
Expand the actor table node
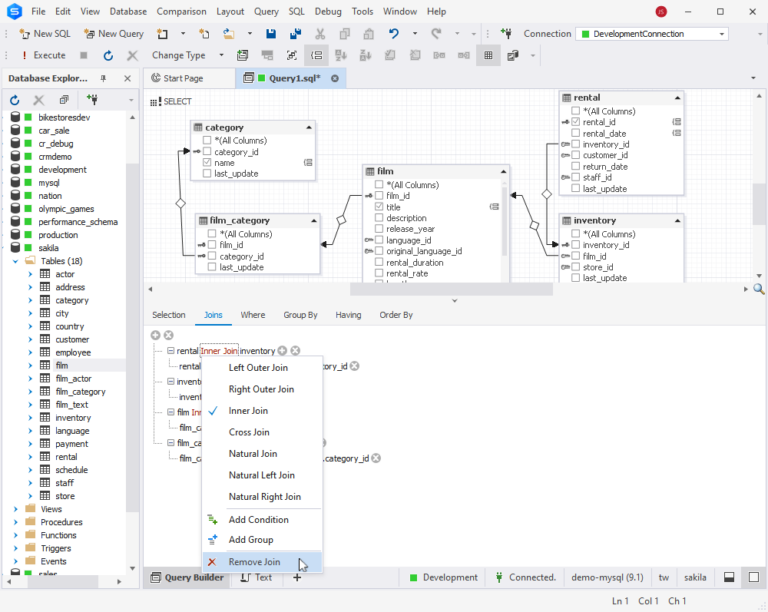pyautogui.click(x=30, y=274)
